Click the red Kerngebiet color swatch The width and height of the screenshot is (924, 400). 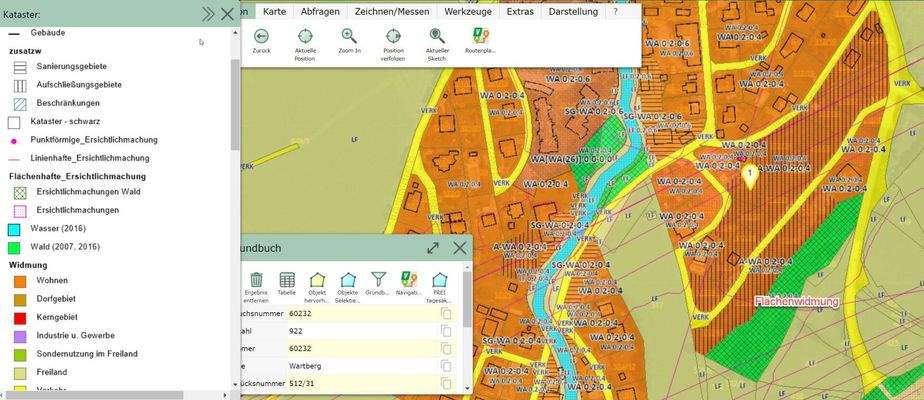(x=15, y=317)
